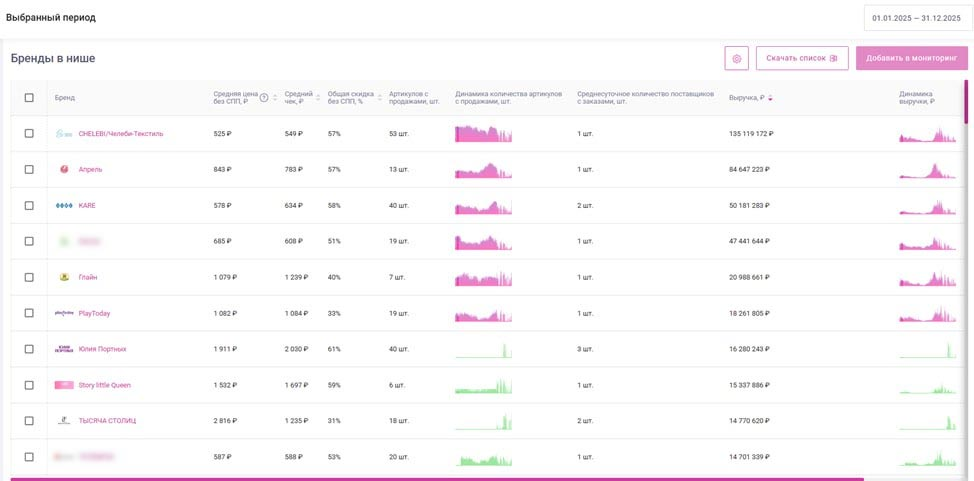Click Добавить в мониторинг button
974x481 pixels.
(912, 58)
